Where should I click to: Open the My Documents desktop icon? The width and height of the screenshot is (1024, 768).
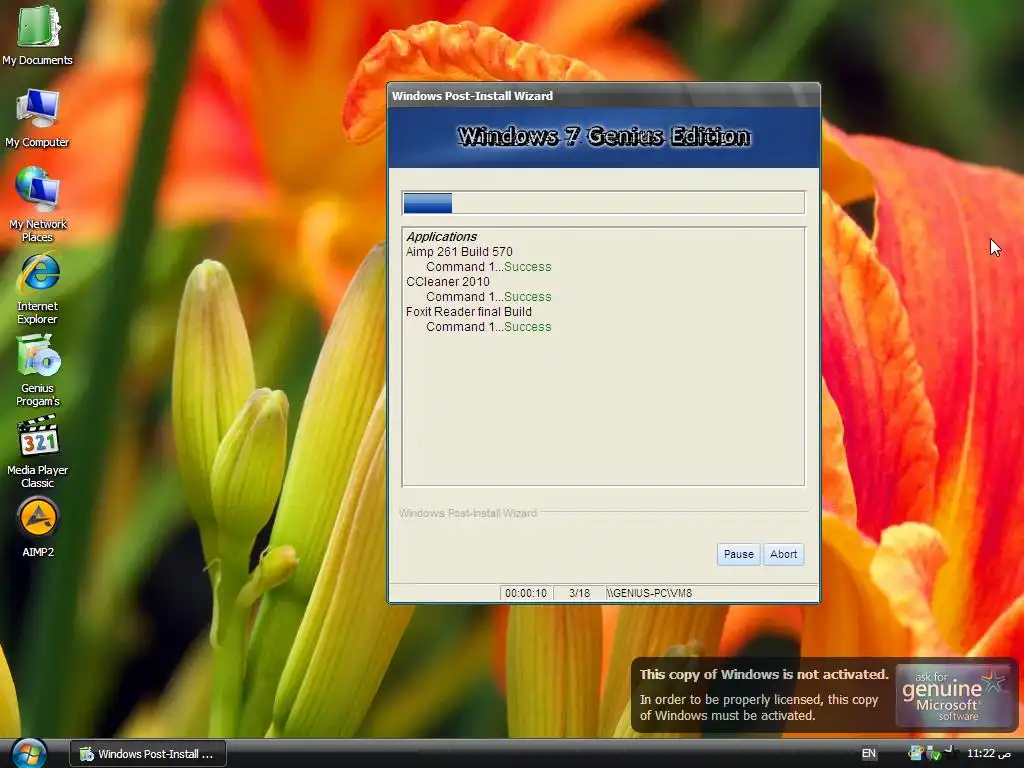(x=37, y=34)
